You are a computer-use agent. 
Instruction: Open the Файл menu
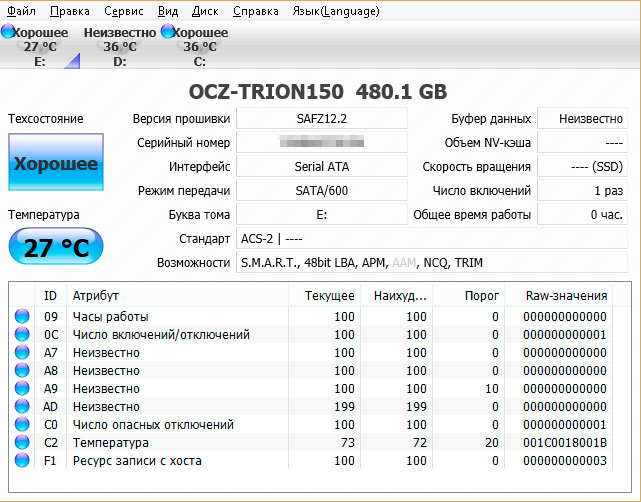point(21,11)
